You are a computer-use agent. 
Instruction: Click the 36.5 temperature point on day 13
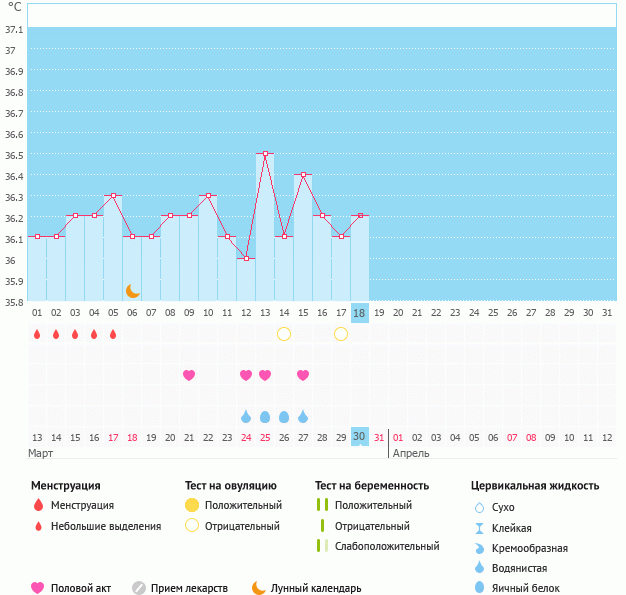(x=265, y=154)
